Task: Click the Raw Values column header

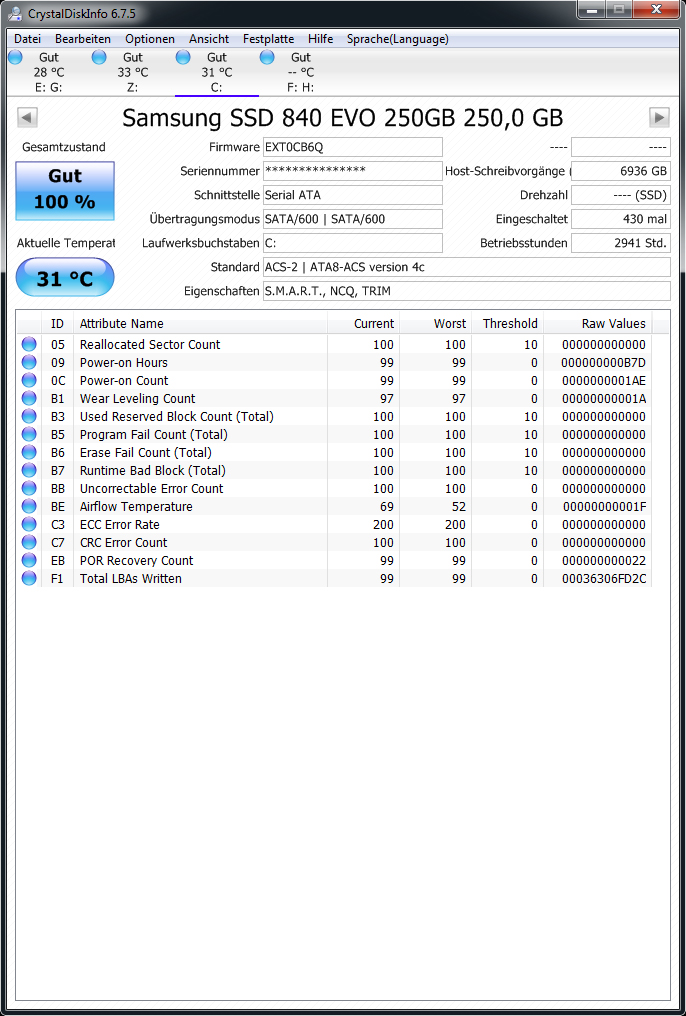Action: (x=597, y=323)
